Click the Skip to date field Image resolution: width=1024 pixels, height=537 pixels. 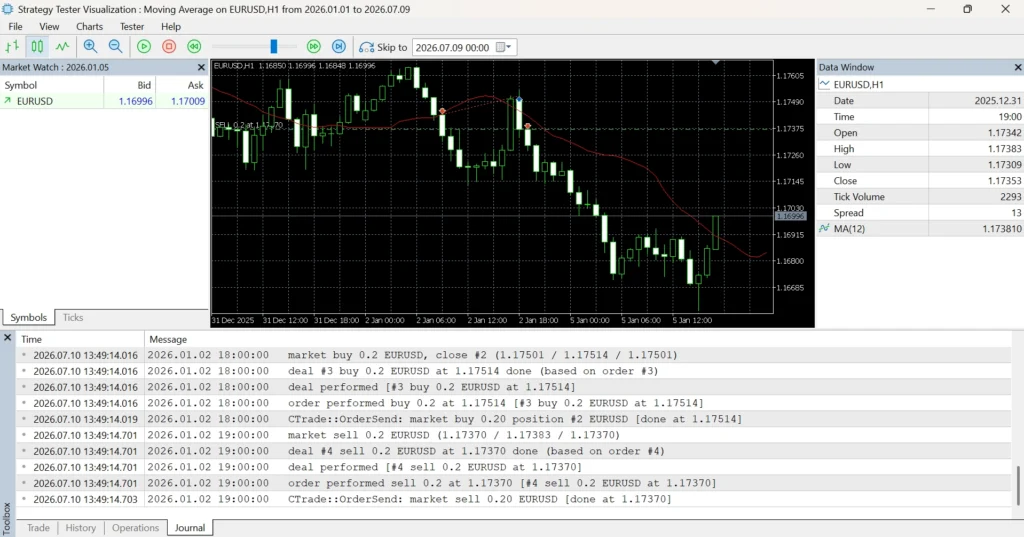coord(453,47)
